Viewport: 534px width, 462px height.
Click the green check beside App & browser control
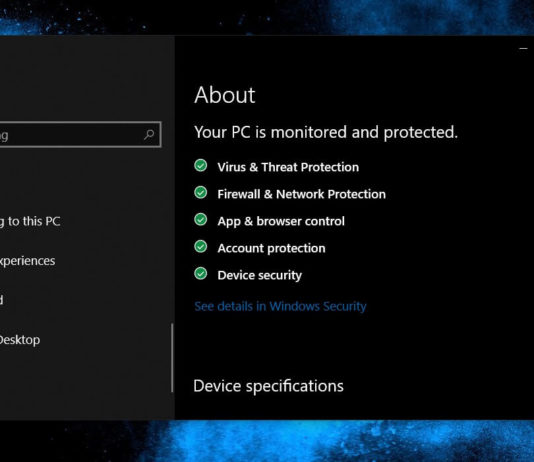[201, 220]
